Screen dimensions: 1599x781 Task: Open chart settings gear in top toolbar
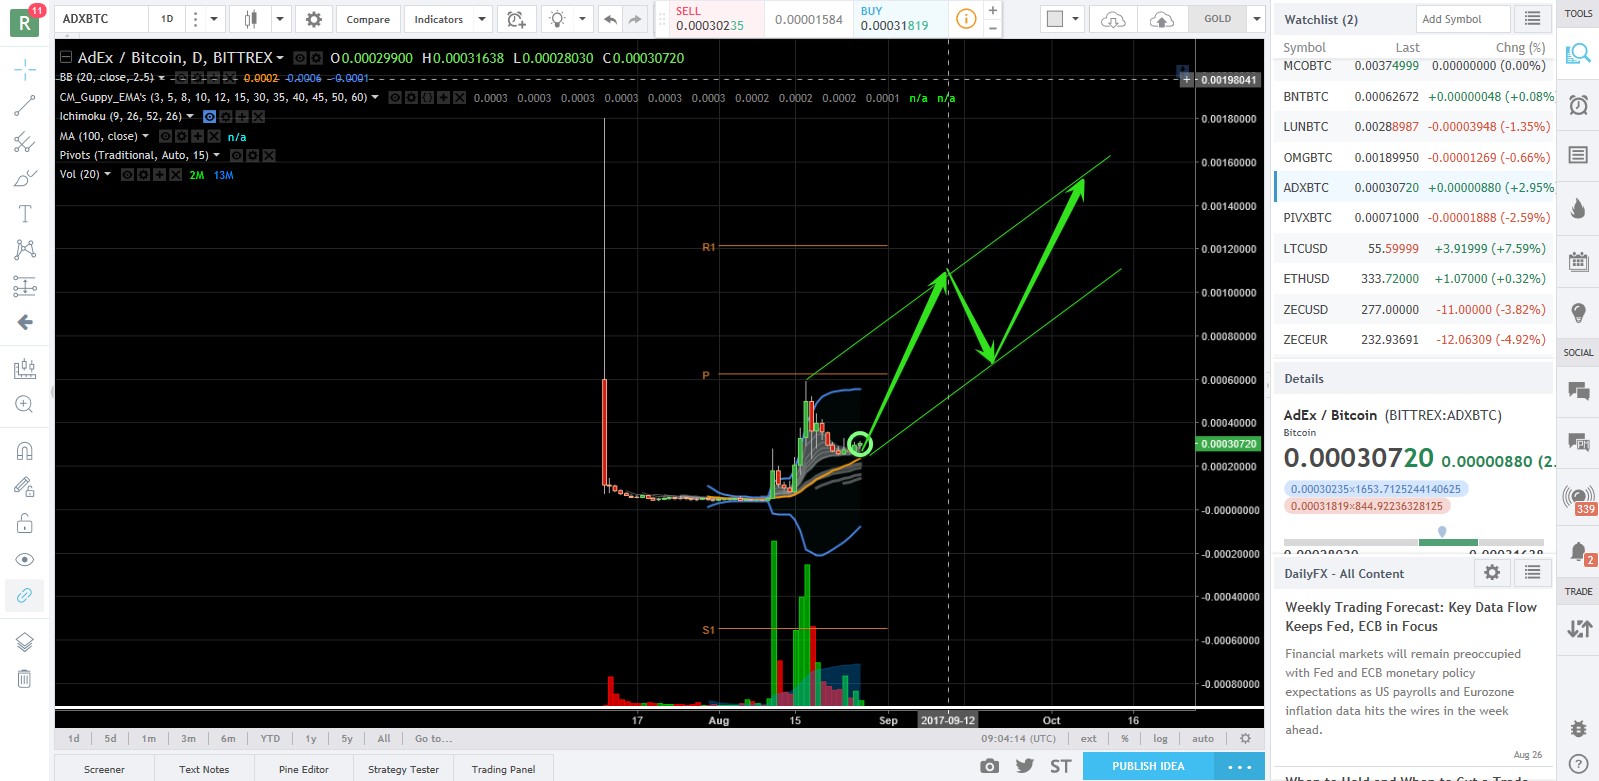coord(314,19)
